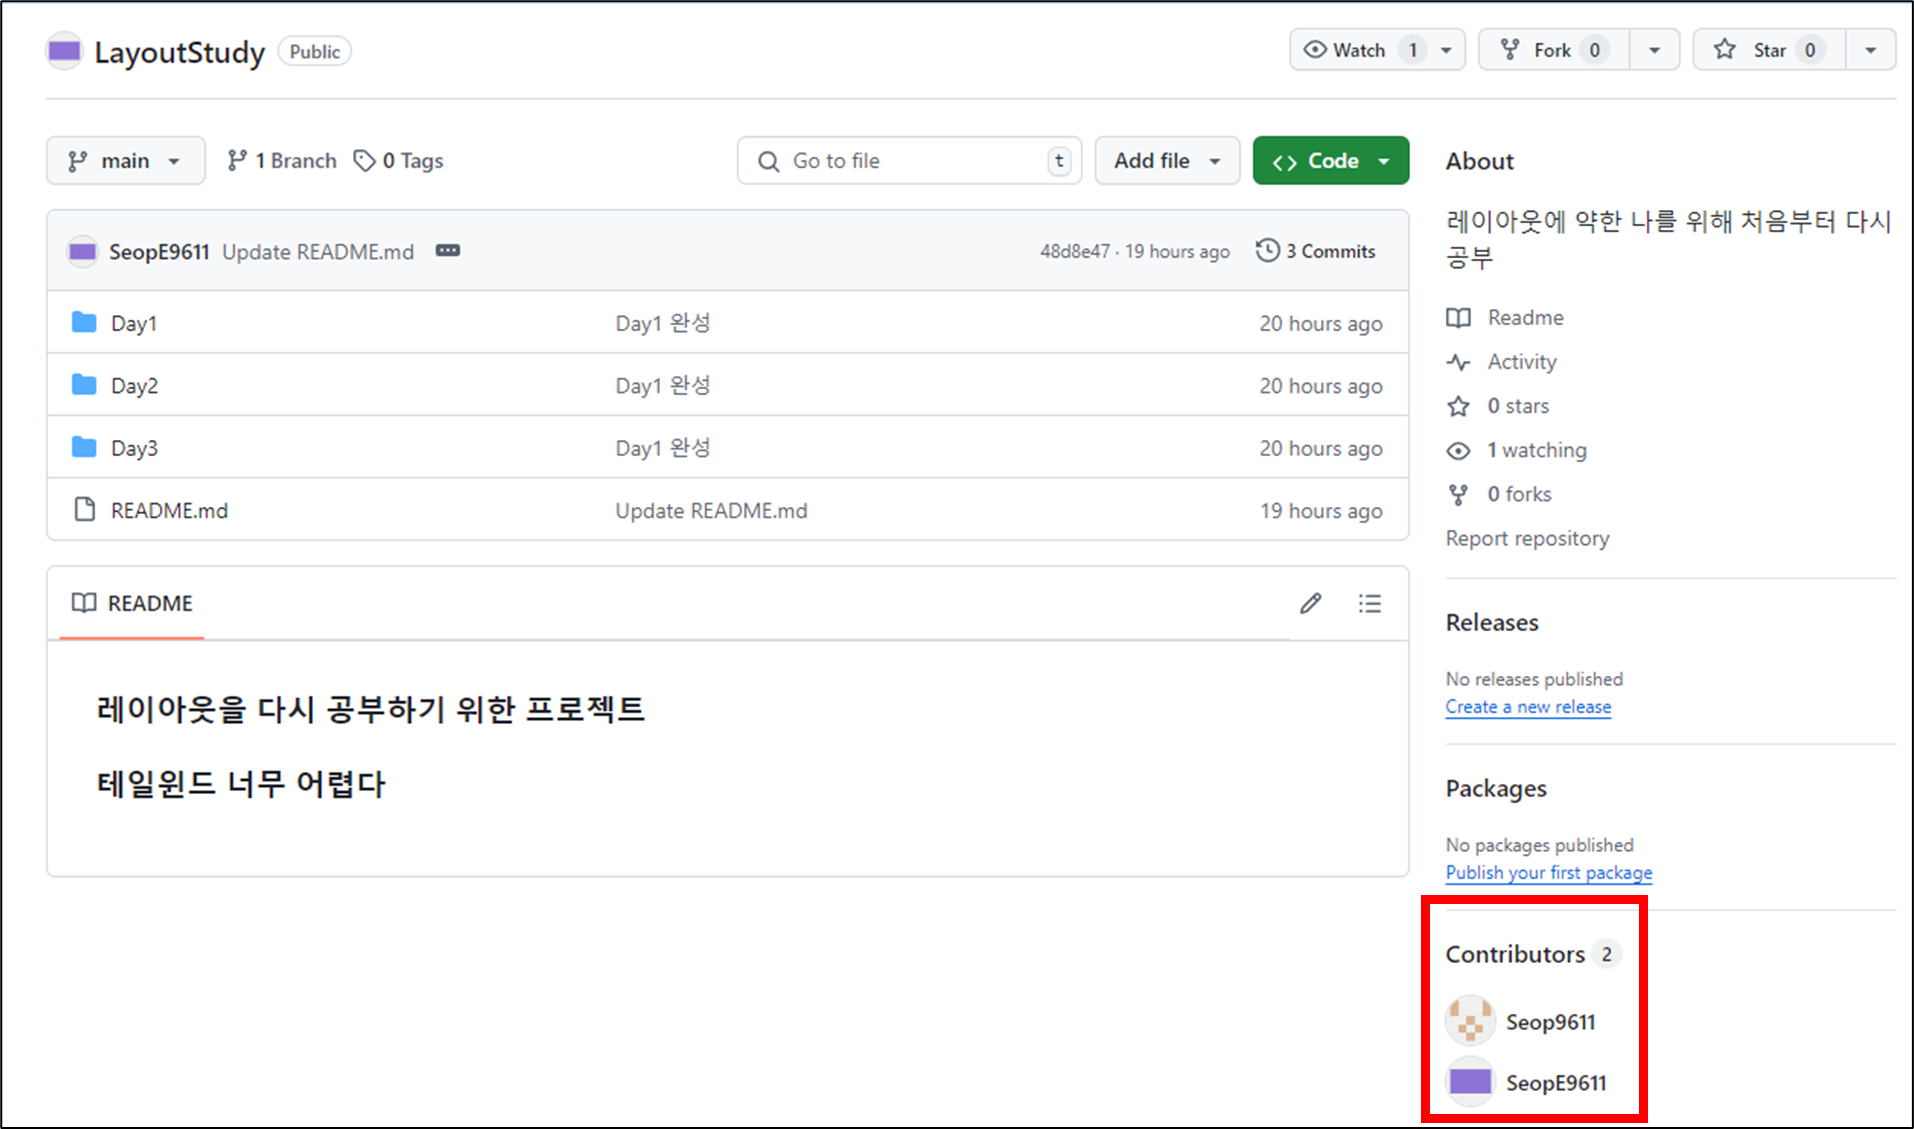Open the README.md file
This screenshot has width=1914, height=1129.
click(169, 511)
